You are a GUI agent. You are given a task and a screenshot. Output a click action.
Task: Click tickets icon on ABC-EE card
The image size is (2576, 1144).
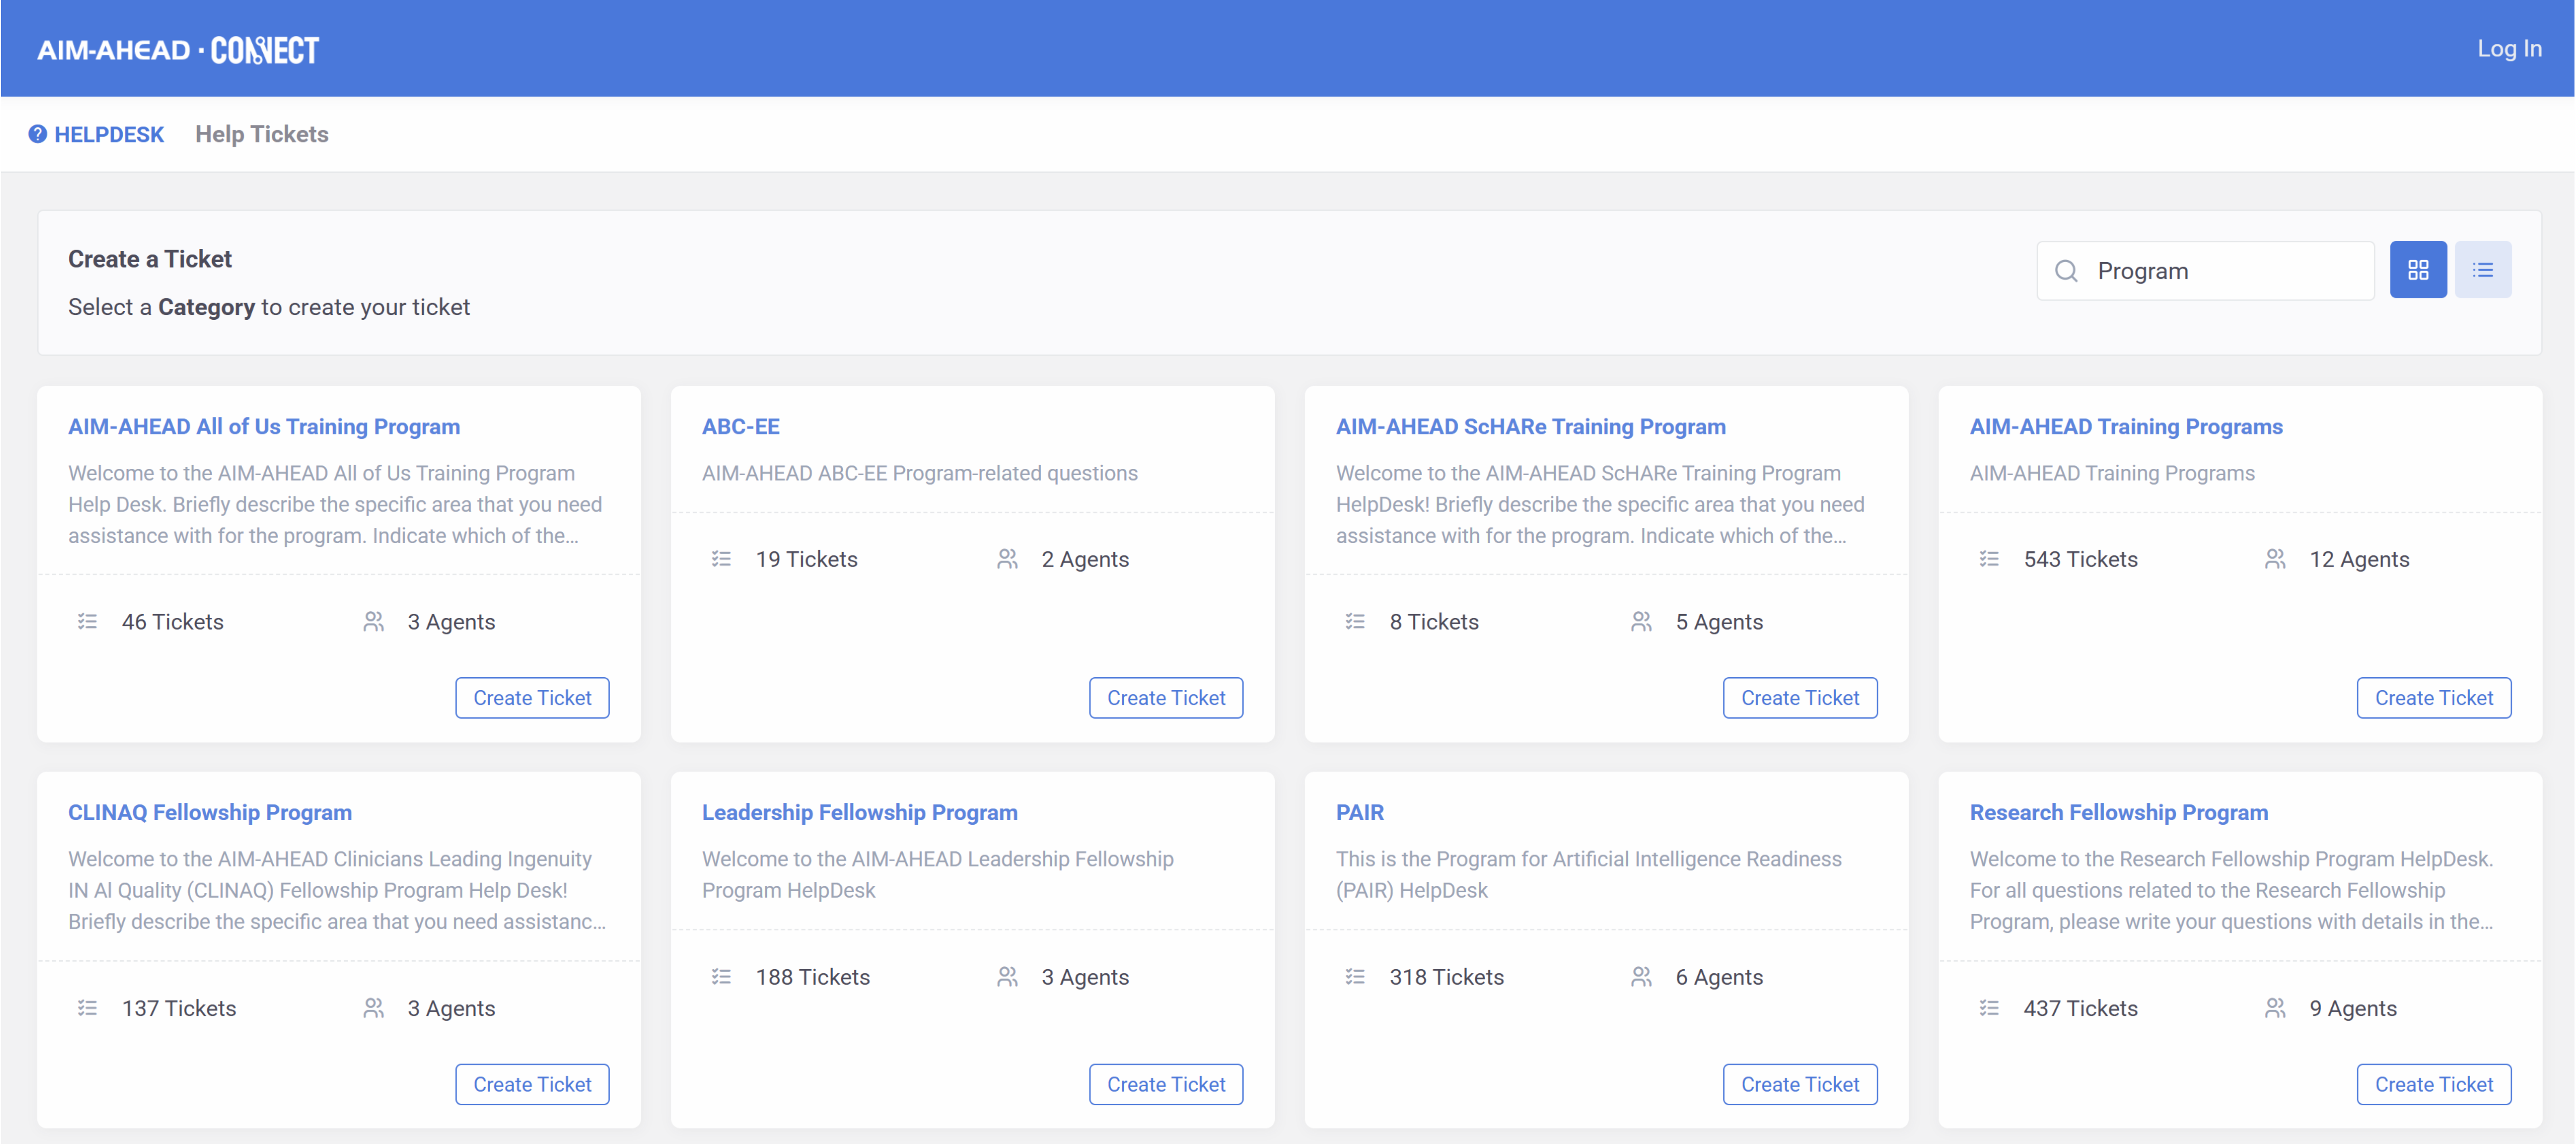point(721,559)
